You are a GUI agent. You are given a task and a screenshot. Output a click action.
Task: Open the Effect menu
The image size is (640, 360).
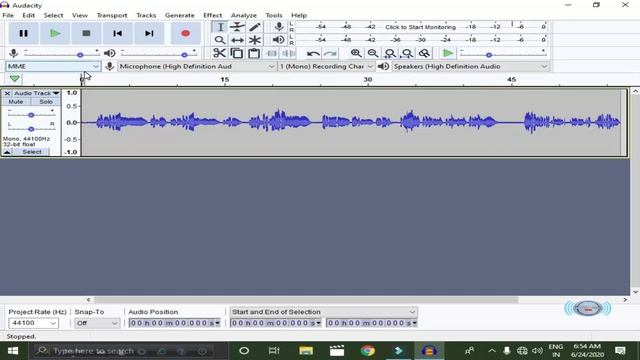click(213, 15)
